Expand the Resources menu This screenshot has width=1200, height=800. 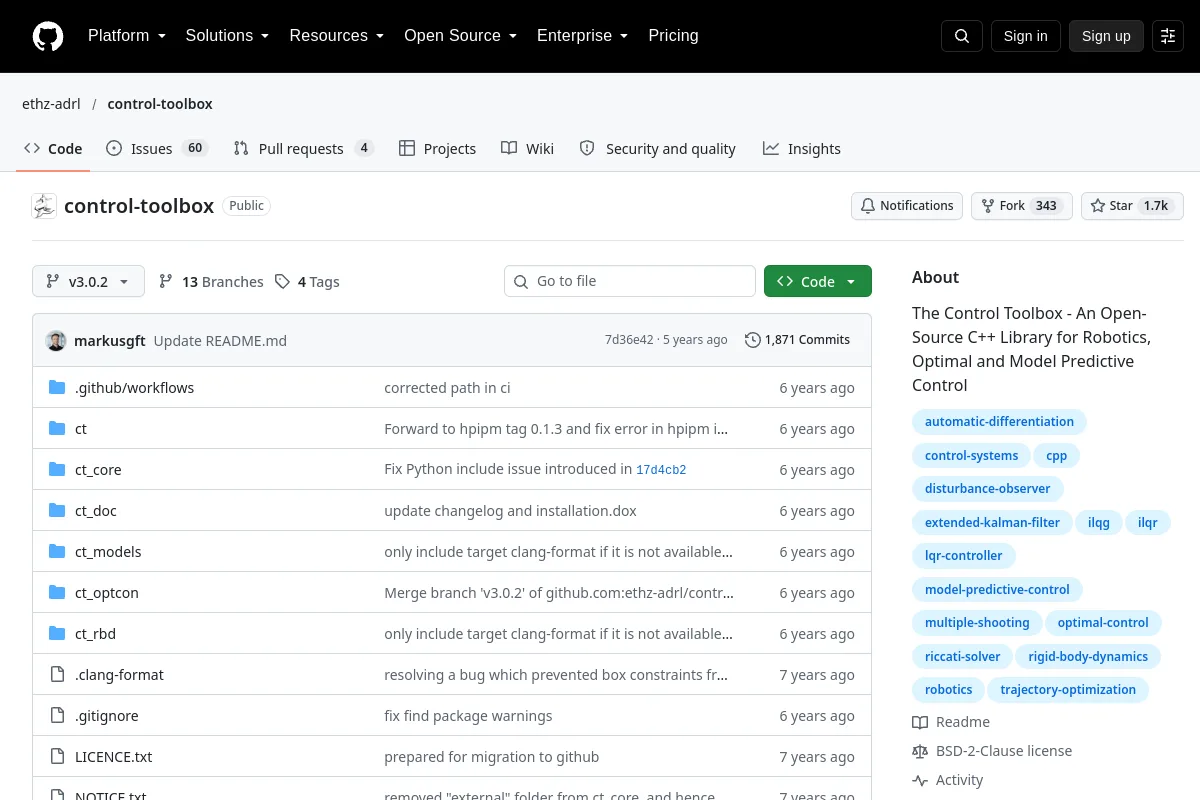point(337,36)
